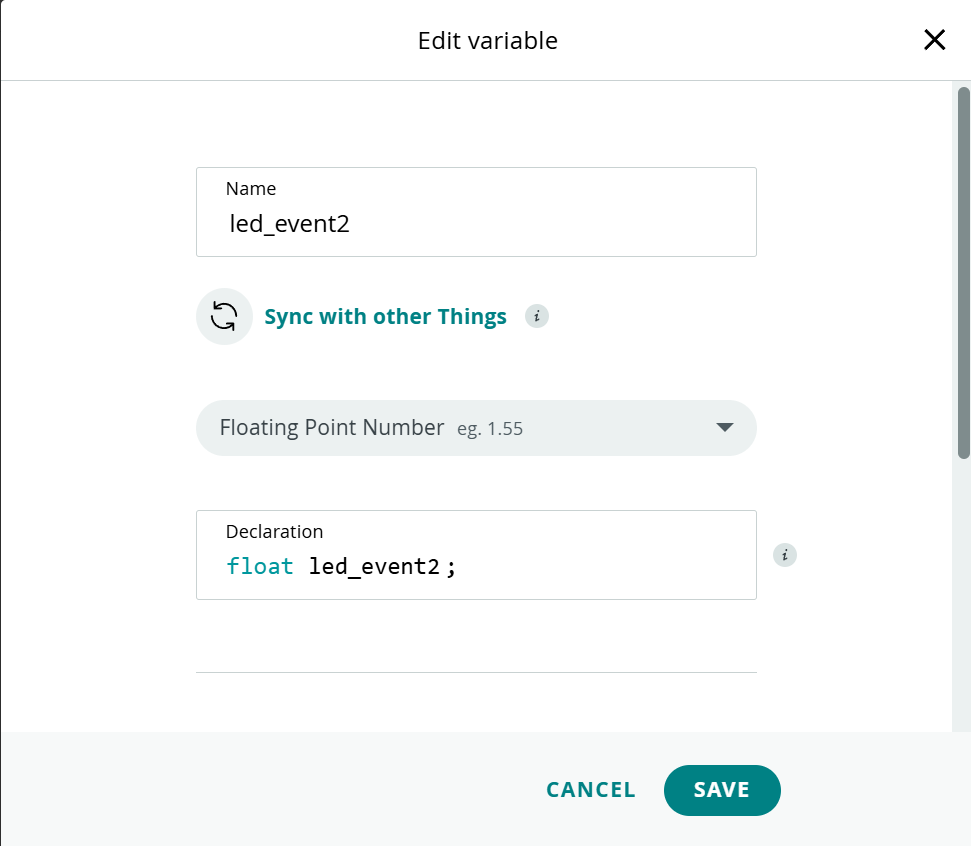Open info icon next to Declaration field

[785, 555]
